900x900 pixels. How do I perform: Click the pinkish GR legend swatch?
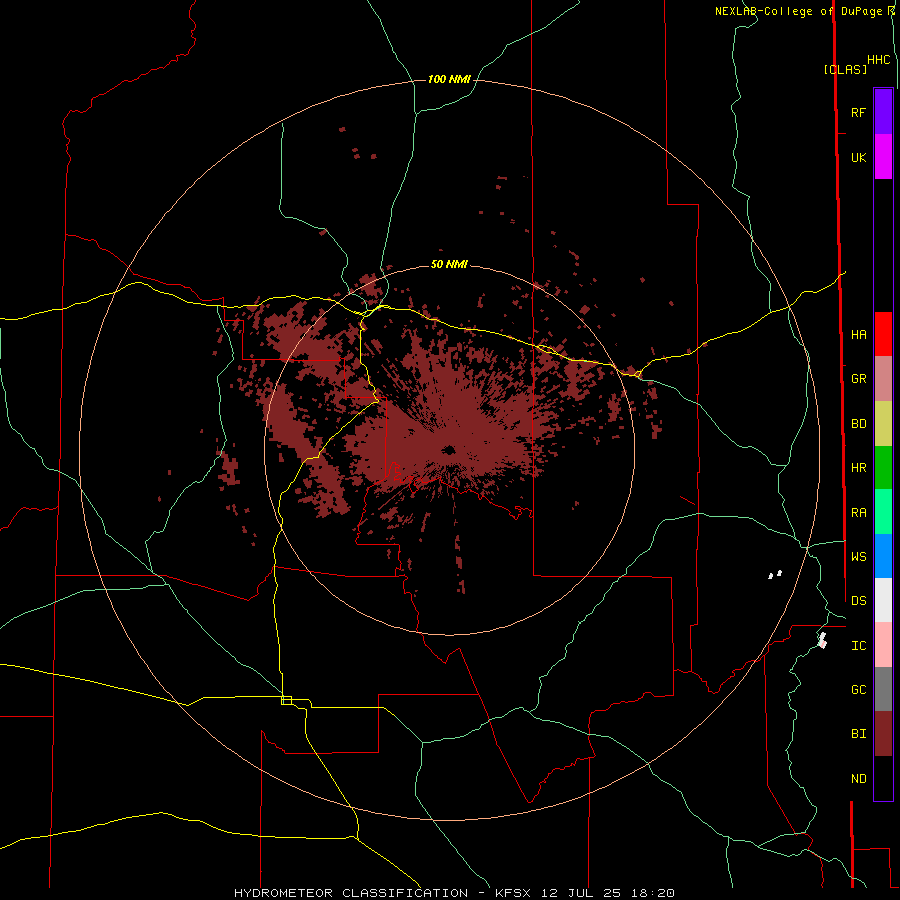tap(883, 379)
